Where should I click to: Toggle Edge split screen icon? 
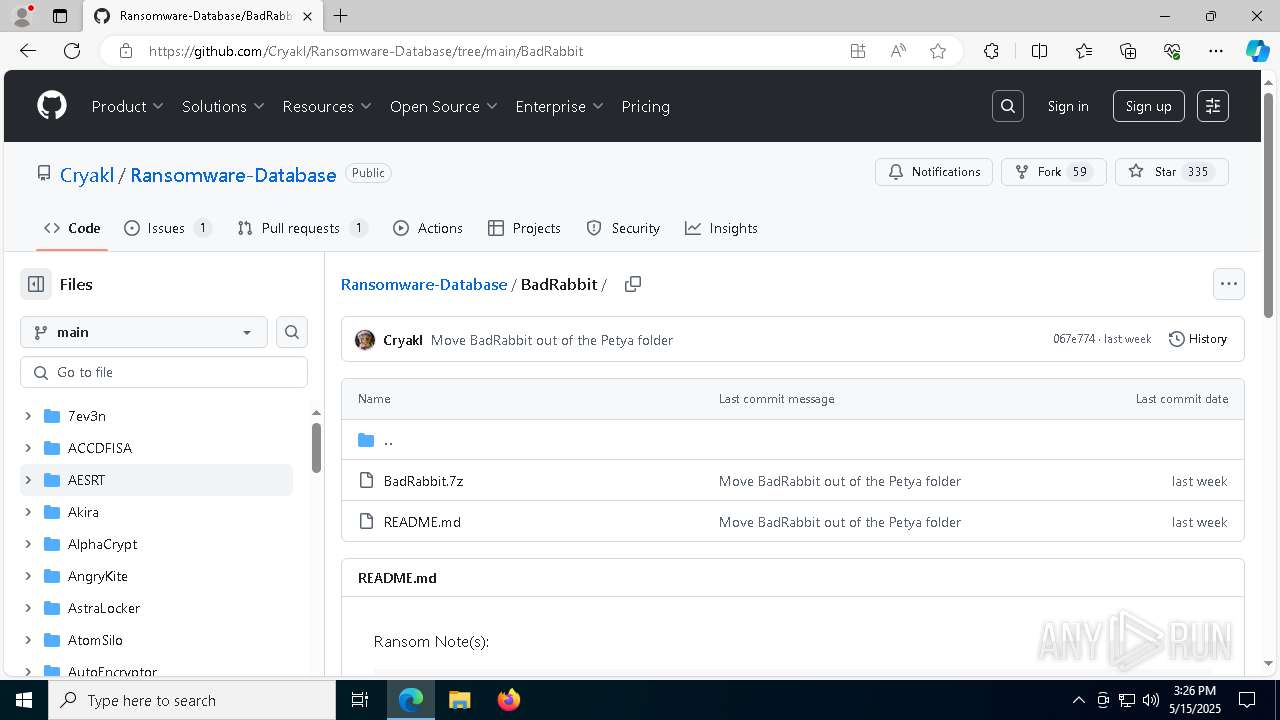point(1039,51)
